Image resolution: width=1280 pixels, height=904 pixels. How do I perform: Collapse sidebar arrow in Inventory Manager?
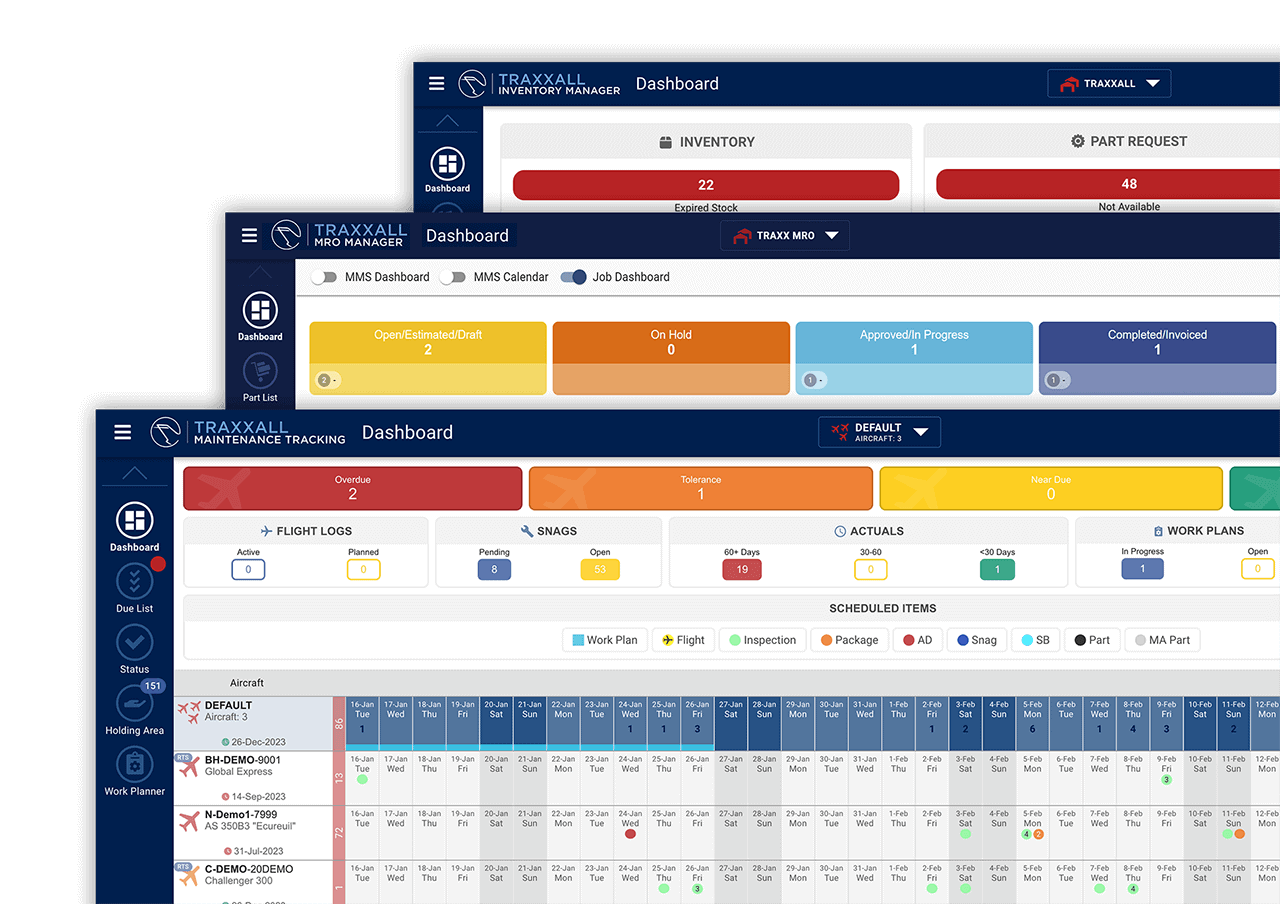tap(448, 121)
